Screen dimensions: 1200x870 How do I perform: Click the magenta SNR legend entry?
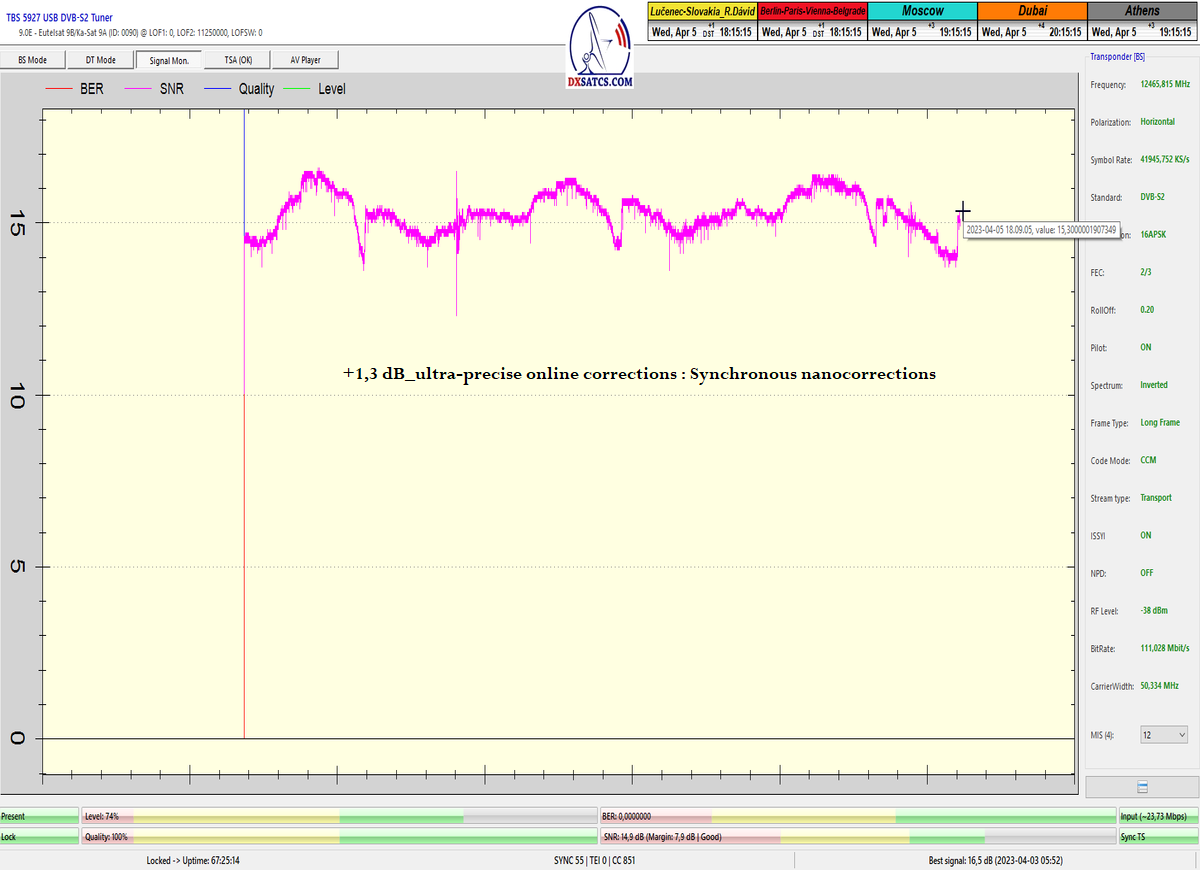click(158, 89)
